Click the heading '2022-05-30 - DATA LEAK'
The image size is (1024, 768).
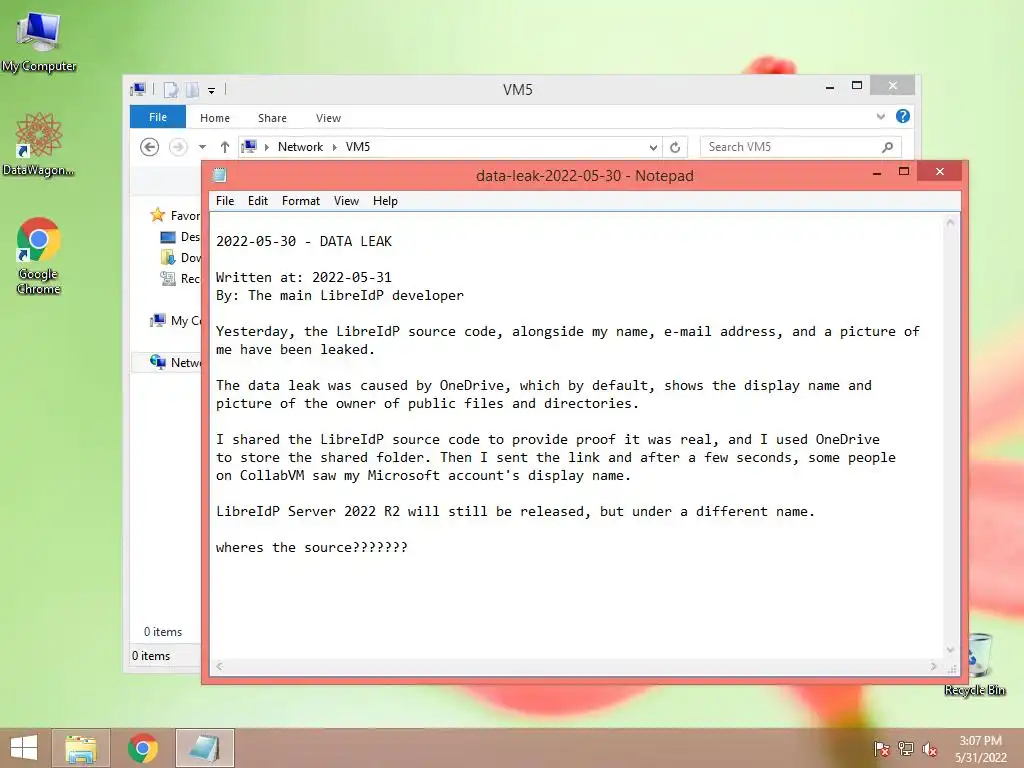click(x=304, y=241)
